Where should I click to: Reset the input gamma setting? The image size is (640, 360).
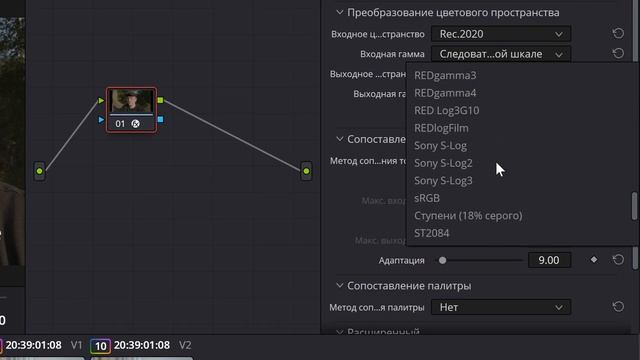618,53
